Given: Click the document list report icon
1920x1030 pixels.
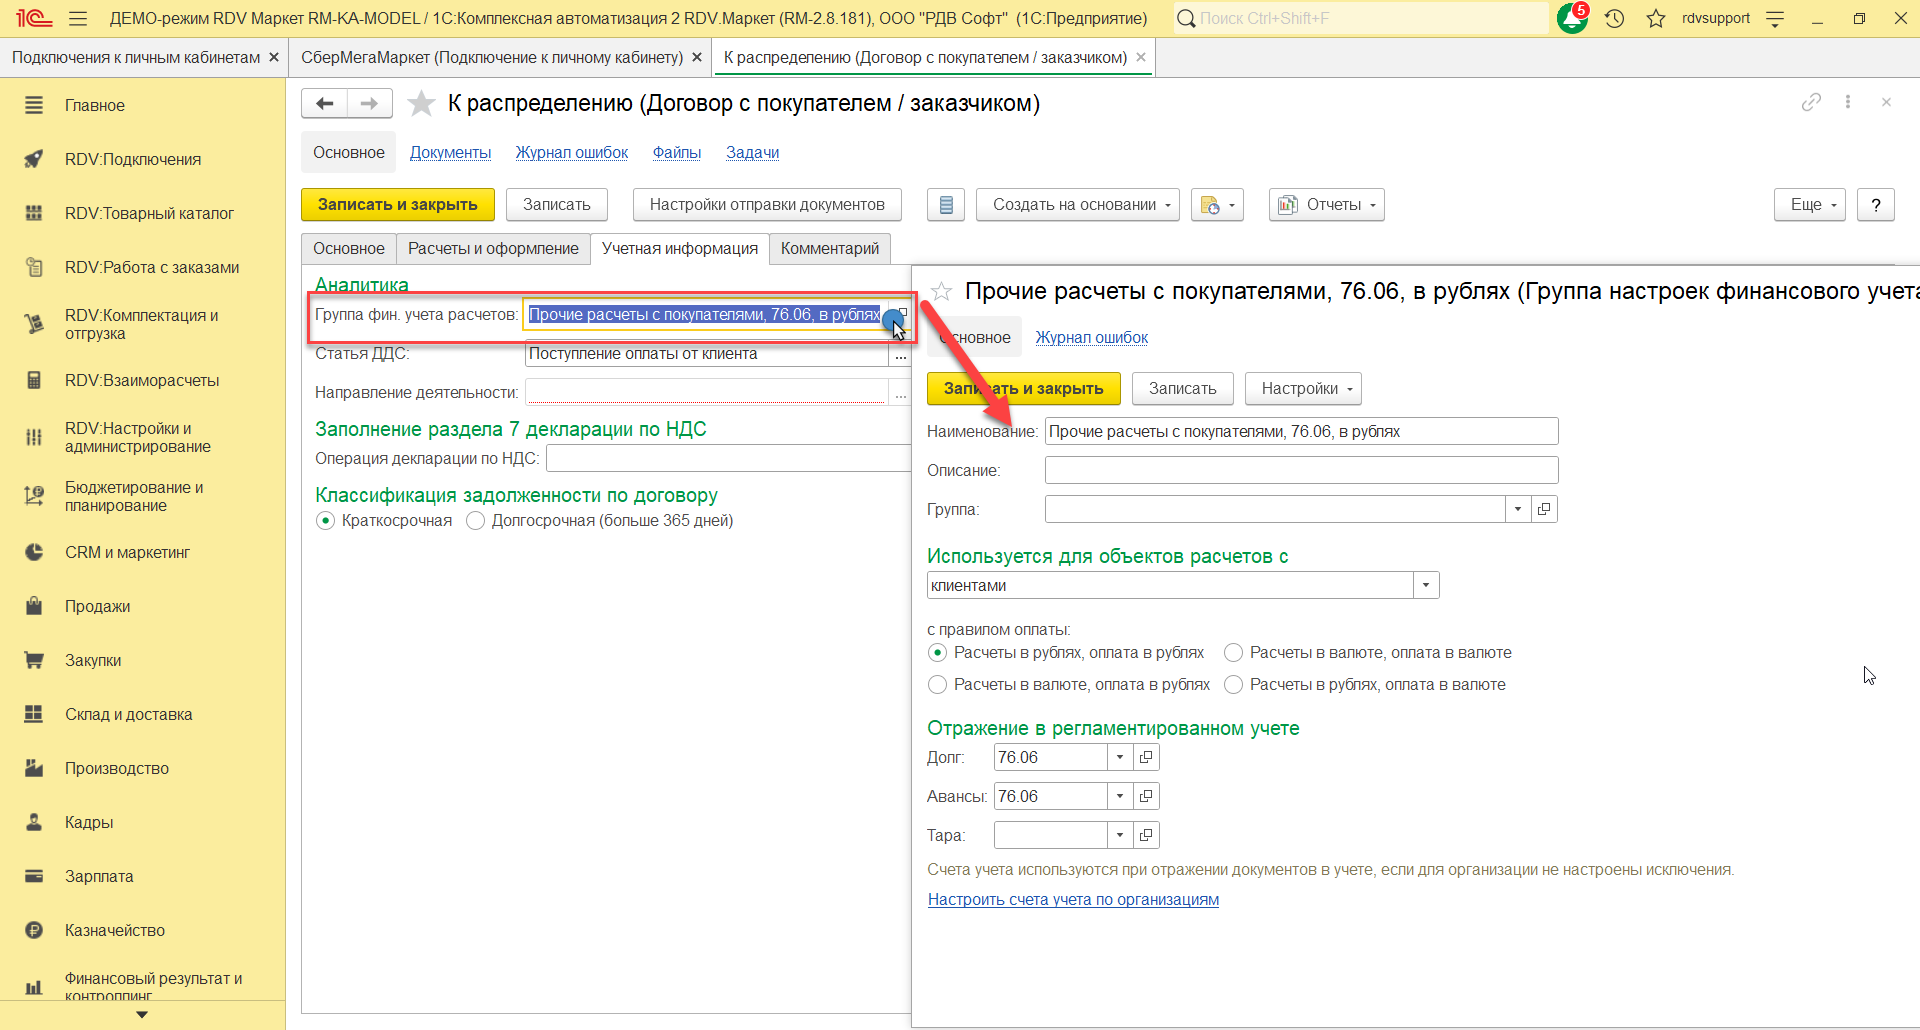Looking at the screenshot, I should (945, 205).
